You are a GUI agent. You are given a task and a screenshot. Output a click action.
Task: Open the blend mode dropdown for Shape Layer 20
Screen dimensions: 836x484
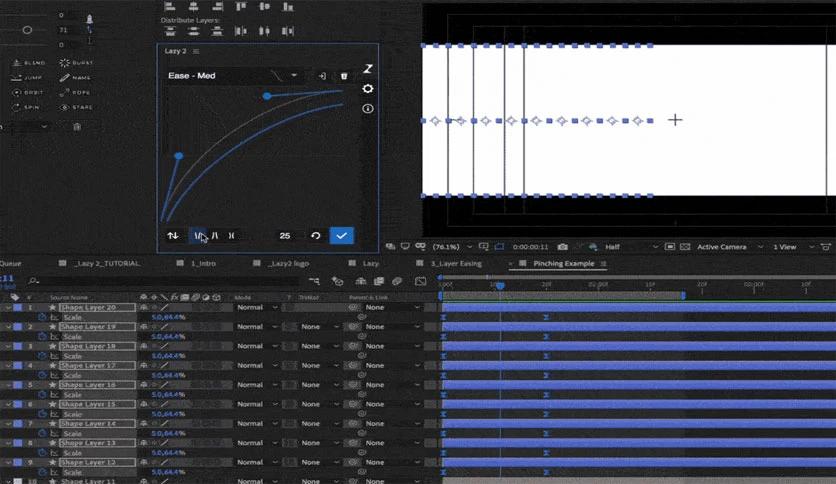(x=256, y=308)
